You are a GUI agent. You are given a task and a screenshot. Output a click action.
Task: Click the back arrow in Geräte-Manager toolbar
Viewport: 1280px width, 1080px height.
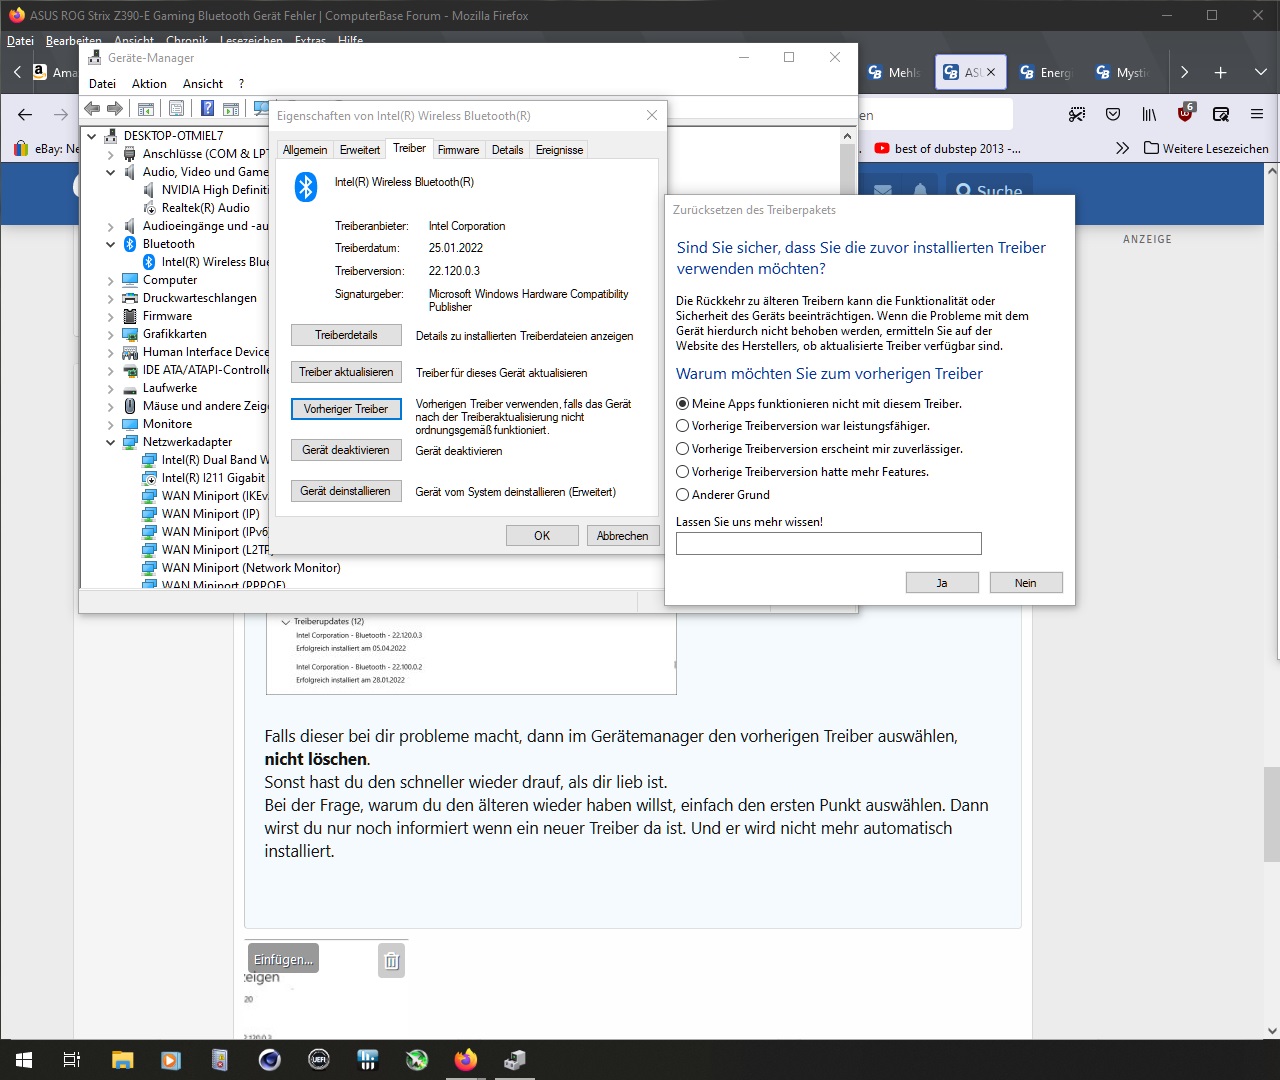point(92,109)
